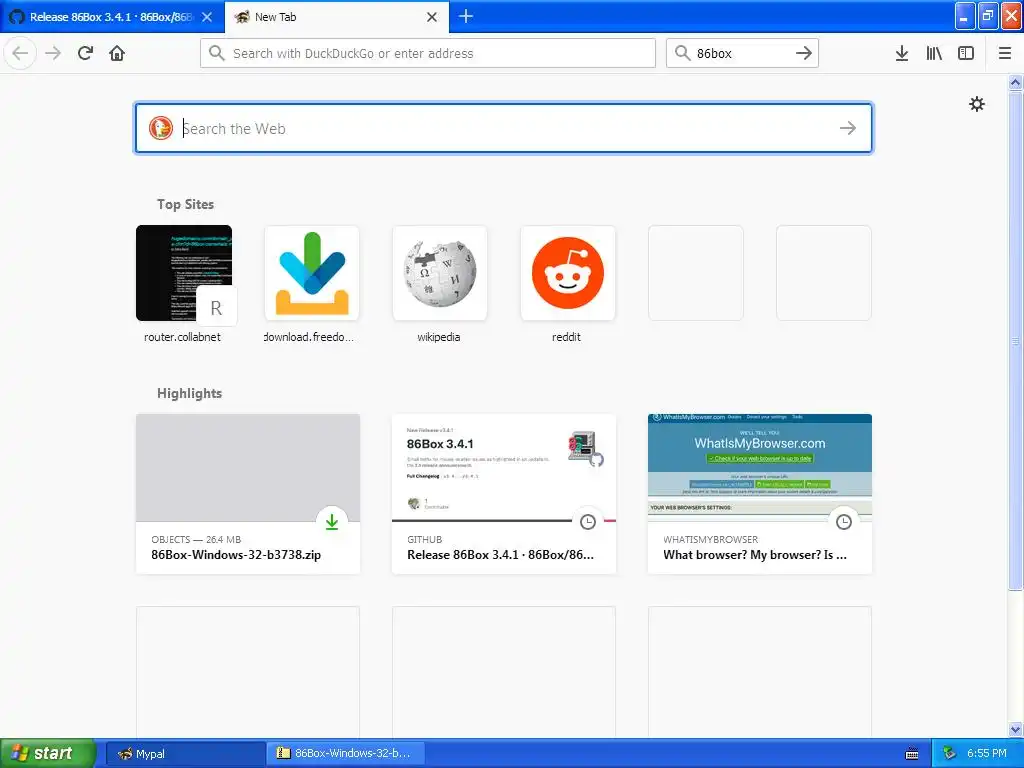Reload the current page

coord(85,53)
